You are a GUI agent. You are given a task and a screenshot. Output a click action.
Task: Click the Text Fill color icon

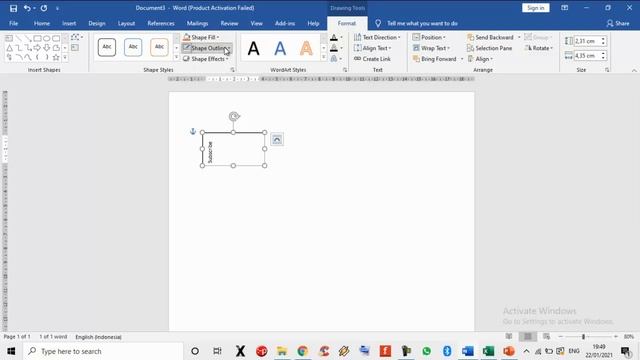(334, 38)
